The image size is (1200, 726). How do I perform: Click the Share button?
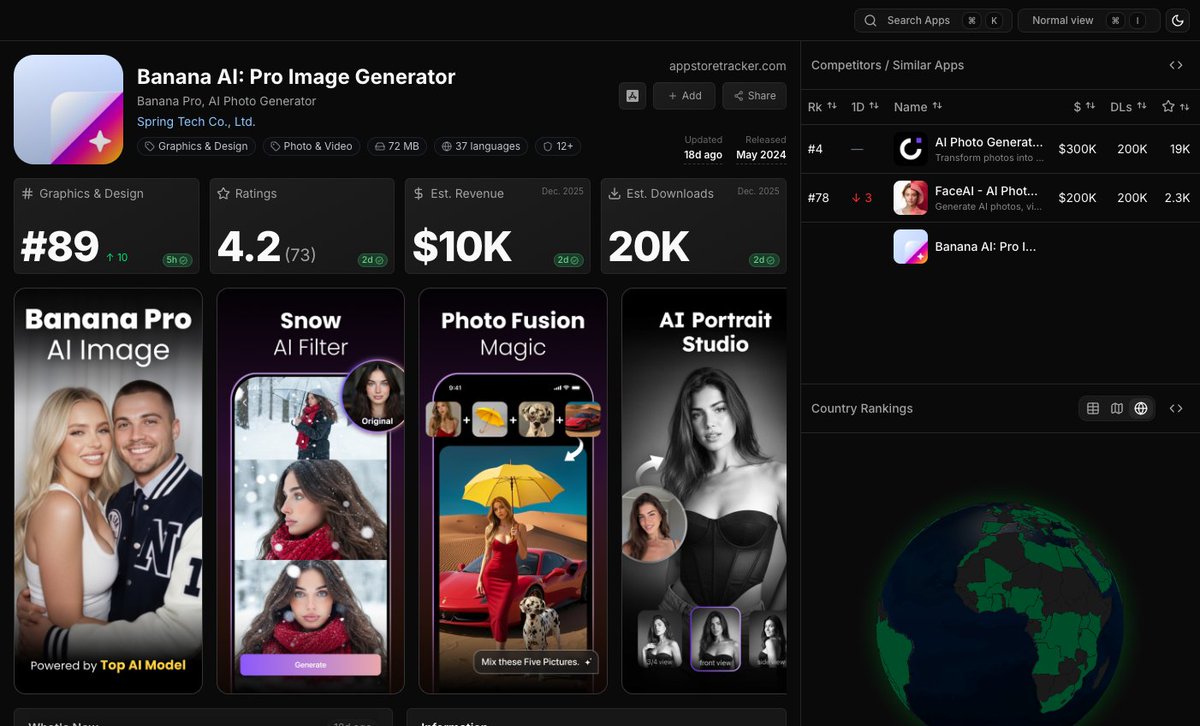(754, 96)
